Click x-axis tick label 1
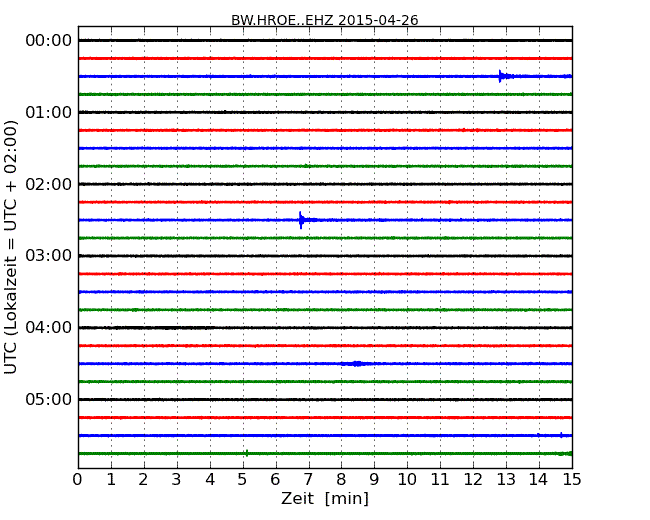 (x=111, y=480)
